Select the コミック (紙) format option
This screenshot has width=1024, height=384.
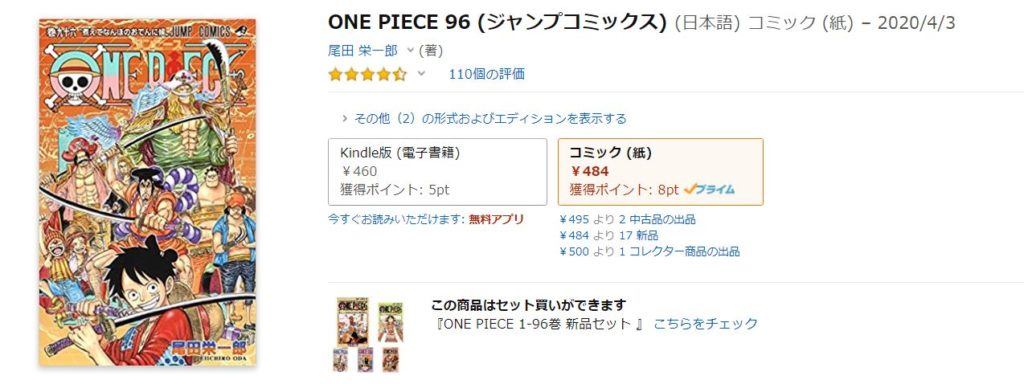pos(660,172)
